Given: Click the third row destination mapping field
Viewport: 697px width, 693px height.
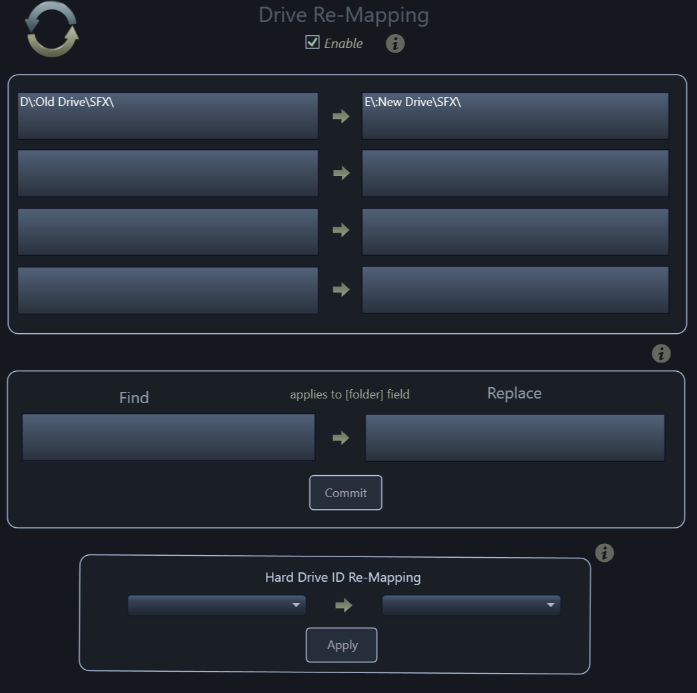Looking at the screenshot, I should (515, 232).
